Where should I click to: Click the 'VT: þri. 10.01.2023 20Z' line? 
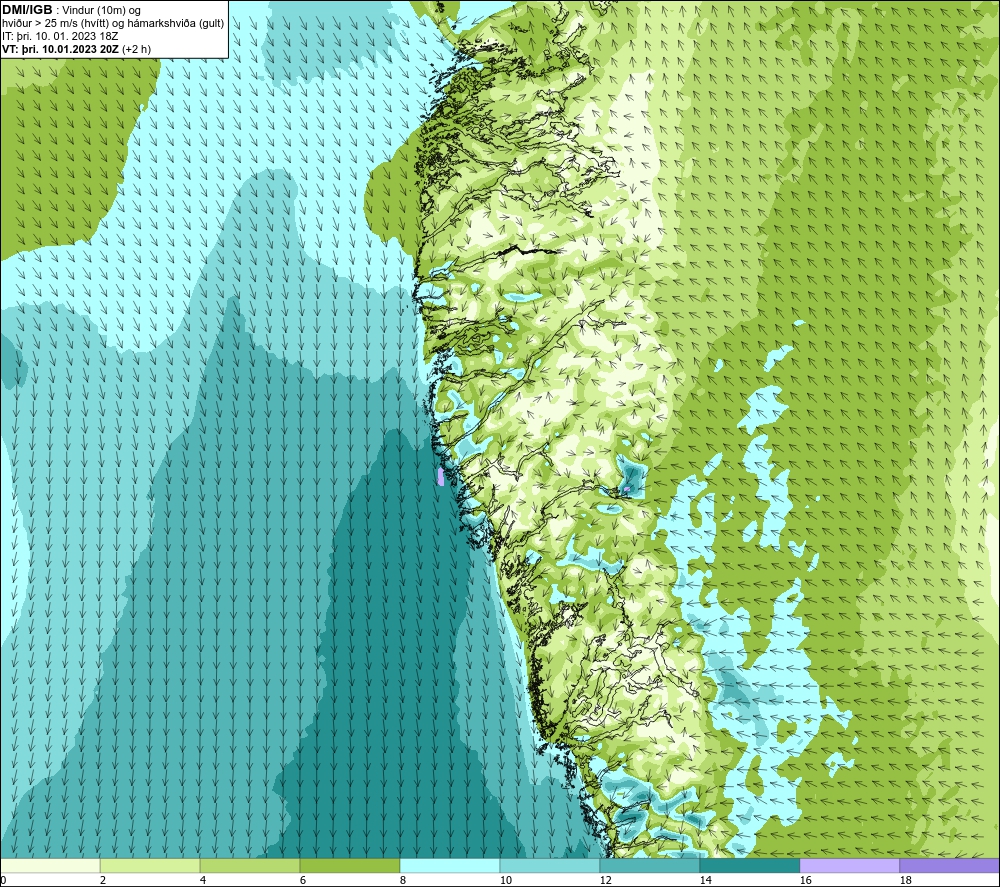point(61,49)
